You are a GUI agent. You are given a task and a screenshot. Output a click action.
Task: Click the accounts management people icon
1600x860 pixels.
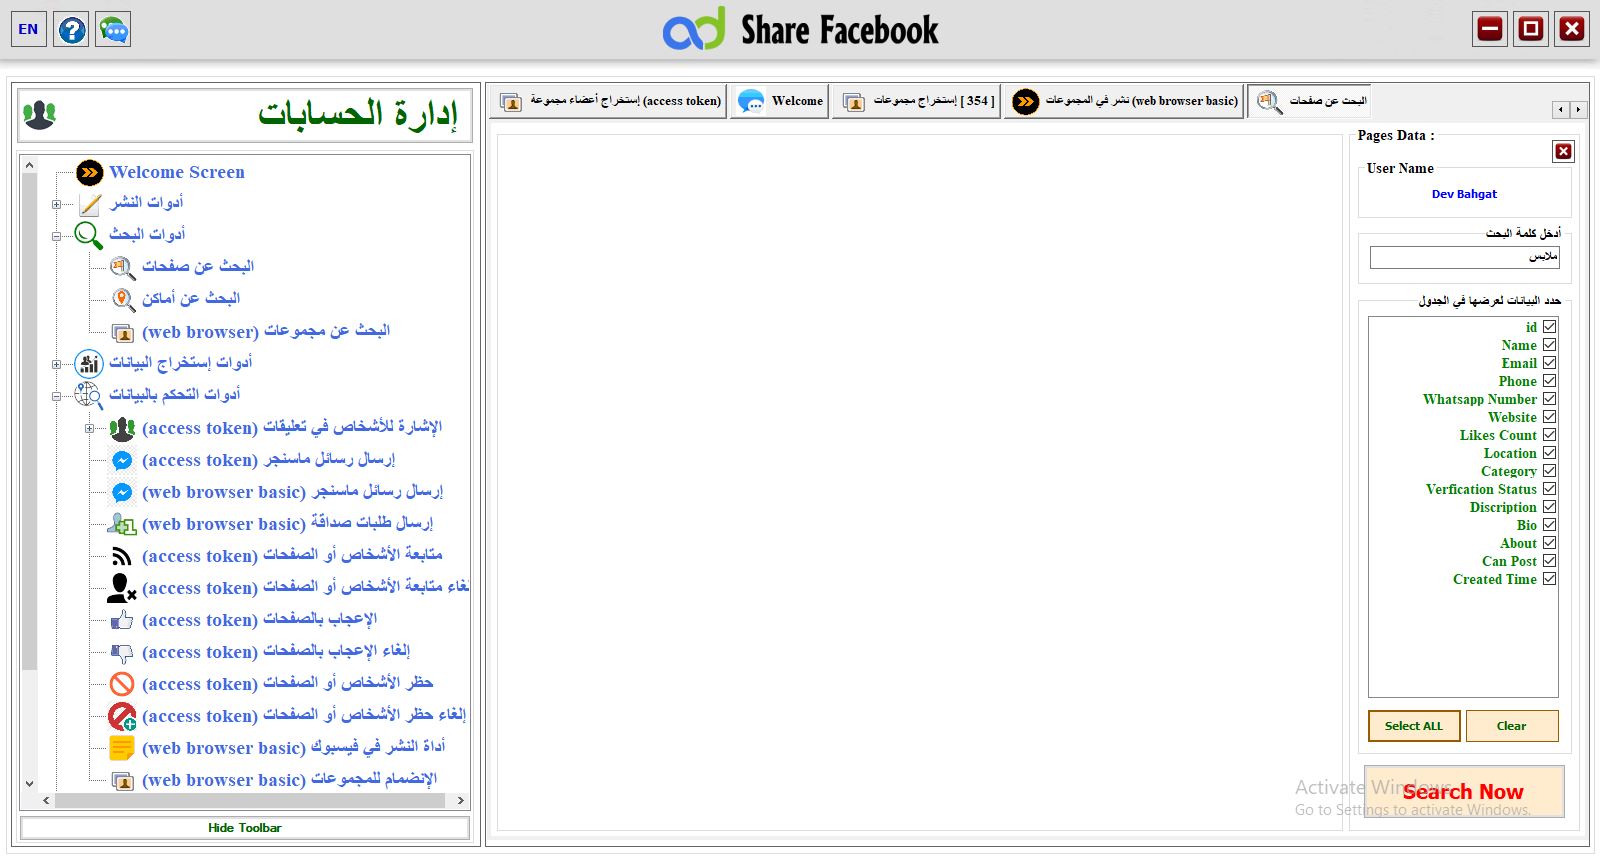[40, 115]
